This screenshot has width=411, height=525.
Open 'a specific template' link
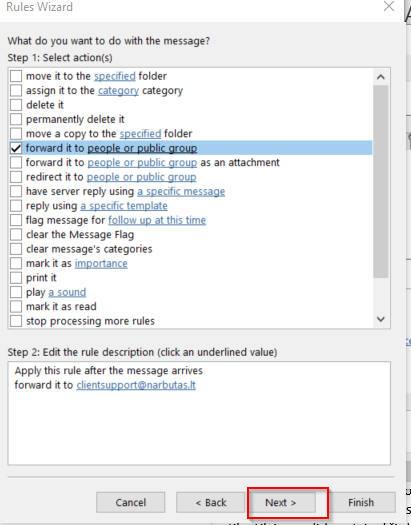[124, 206]
